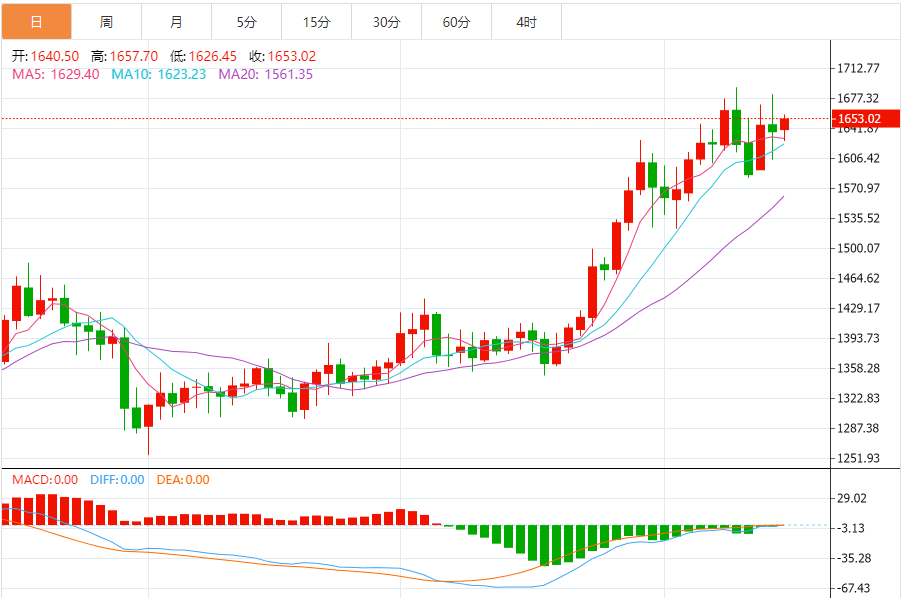
Task: Open the 月 (monthly) chart tab
Action: 176,21
